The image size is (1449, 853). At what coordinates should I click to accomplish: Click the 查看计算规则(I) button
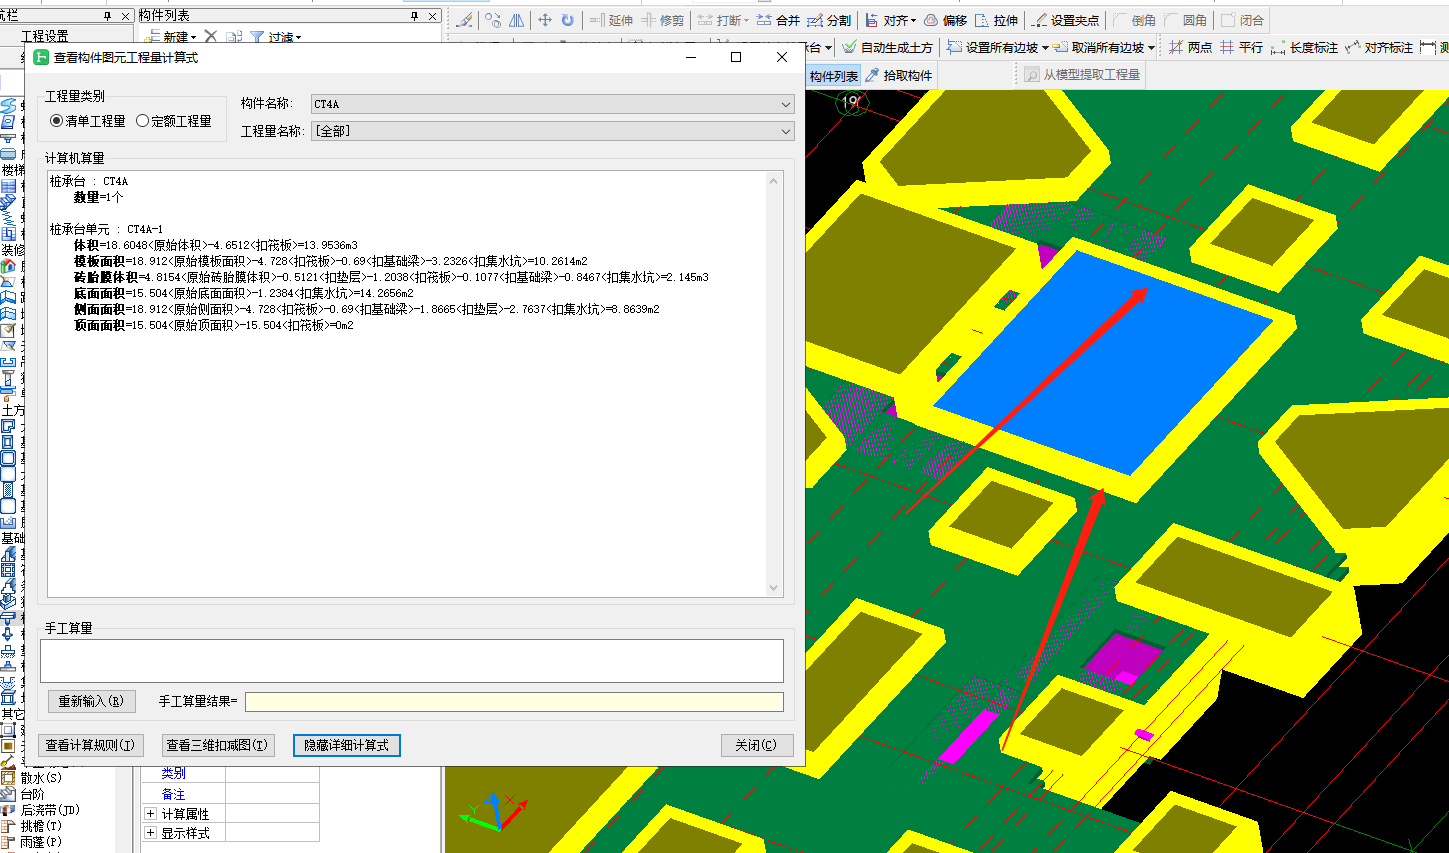(90, 745)
